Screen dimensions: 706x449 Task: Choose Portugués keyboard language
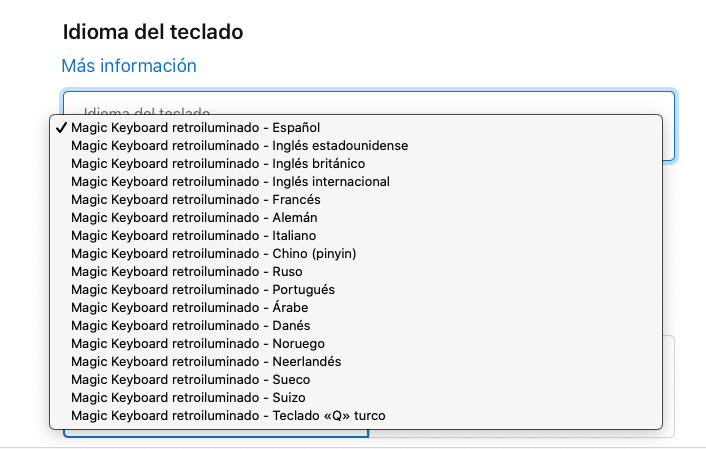click(203, 289)
